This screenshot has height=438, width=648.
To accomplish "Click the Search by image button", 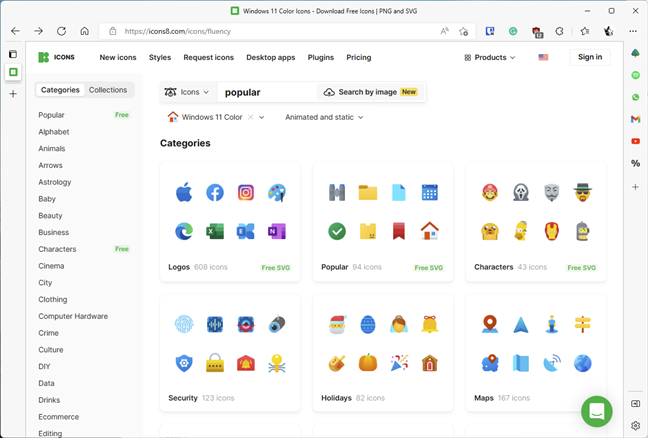I will (x=370, y=92).
